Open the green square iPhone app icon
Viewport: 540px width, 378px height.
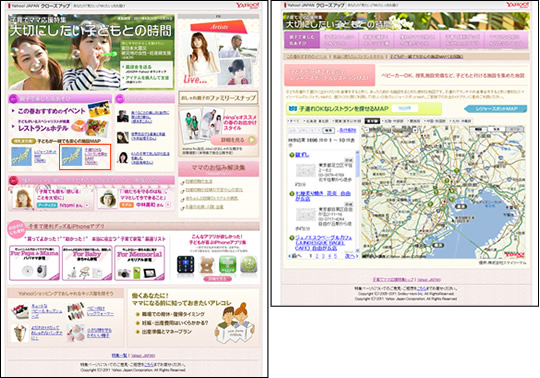point(228,265)
